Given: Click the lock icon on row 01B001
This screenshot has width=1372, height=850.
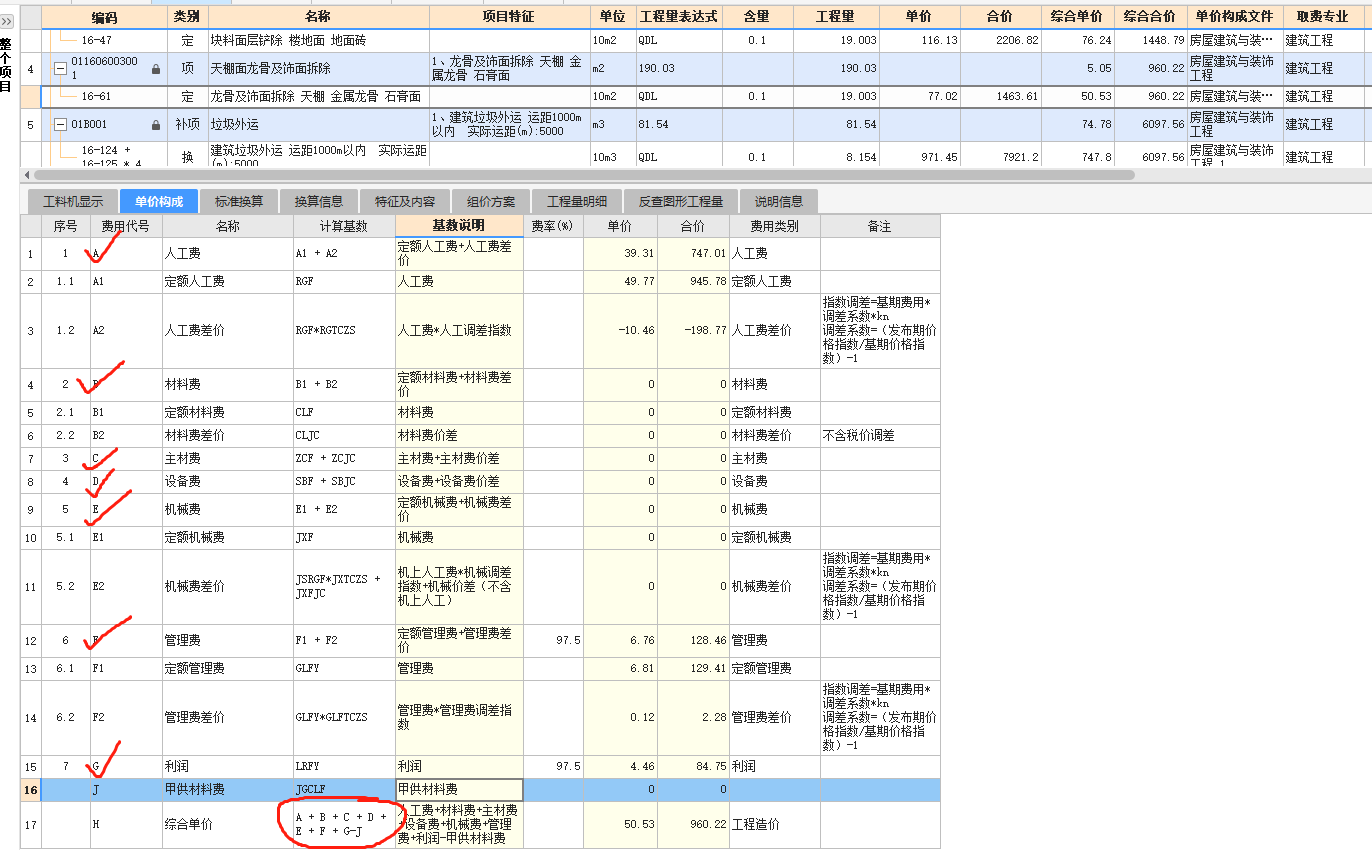Looking at the screenshot, I should [x=155, y=125].
